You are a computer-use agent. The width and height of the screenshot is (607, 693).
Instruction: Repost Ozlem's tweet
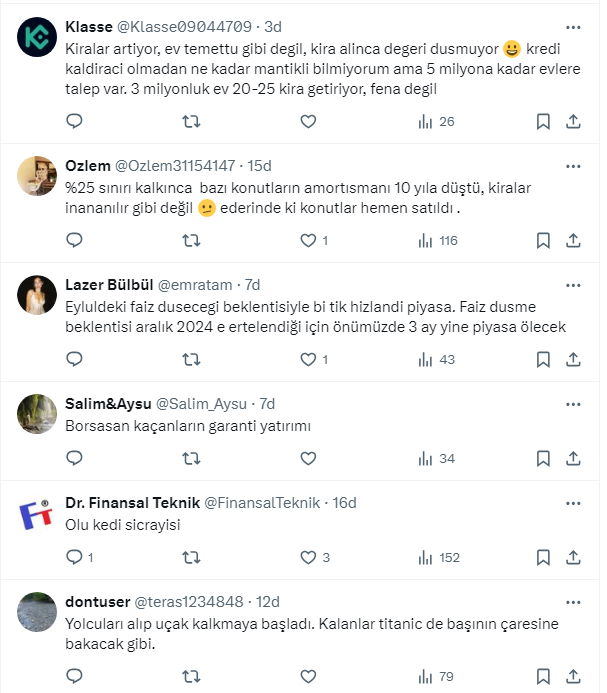191,240
